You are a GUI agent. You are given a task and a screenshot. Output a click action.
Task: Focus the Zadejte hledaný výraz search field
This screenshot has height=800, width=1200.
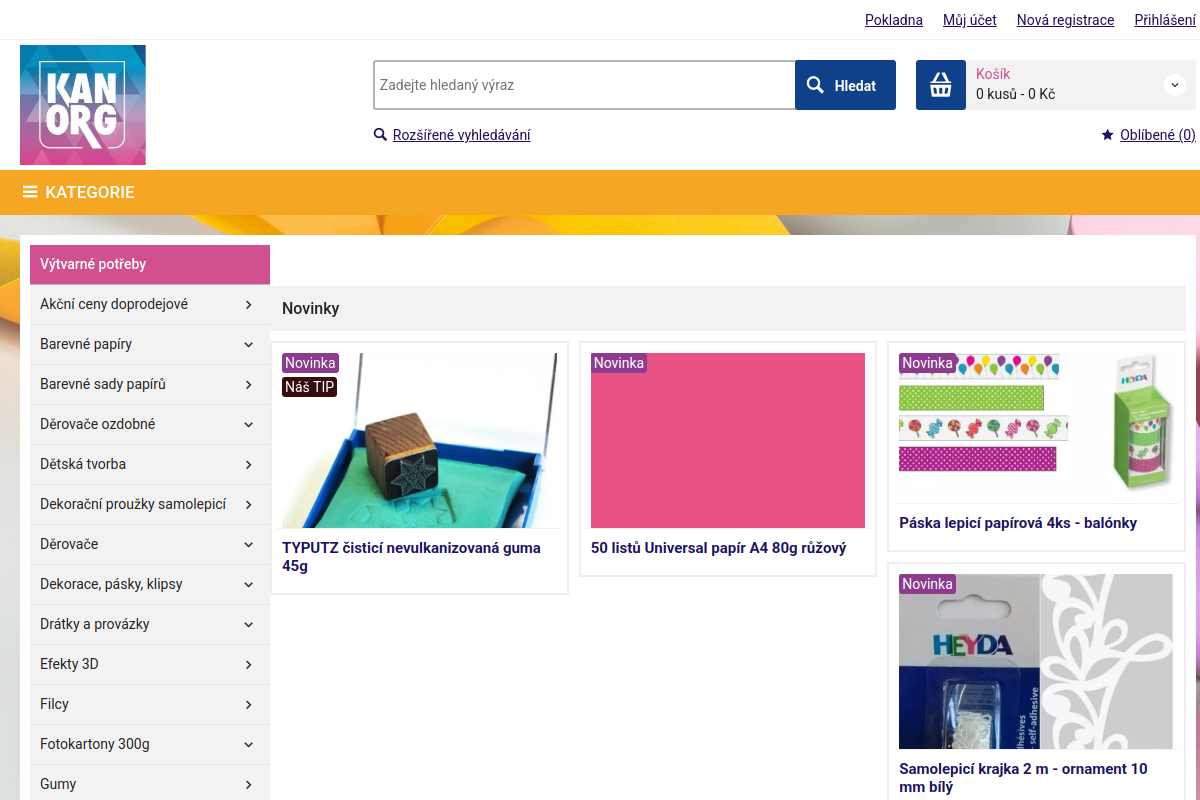click(584, 85)
